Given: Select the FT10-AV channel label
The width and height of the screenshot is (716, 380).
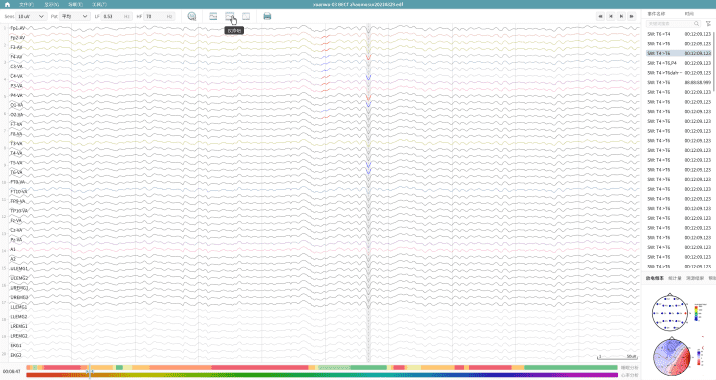Looking at the screenshot, I should [x=19, y=192].
